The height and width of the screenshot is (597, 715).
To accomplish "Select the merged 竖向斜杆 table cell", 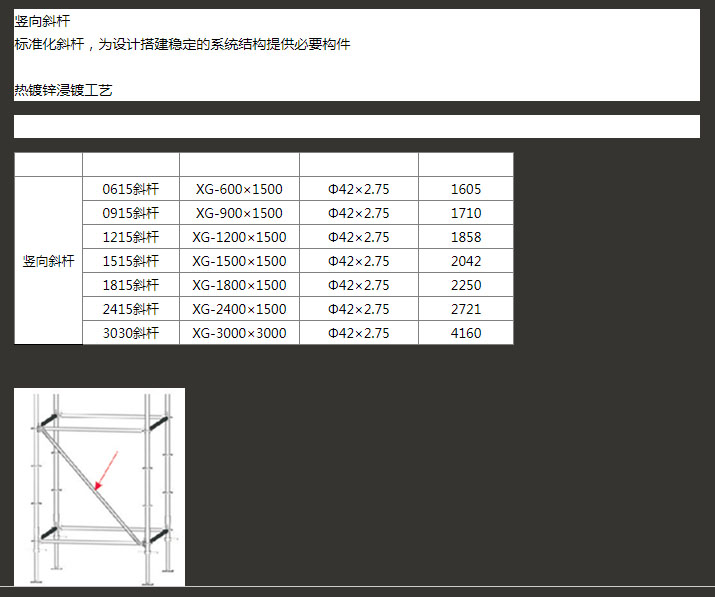I will (48, 261).
